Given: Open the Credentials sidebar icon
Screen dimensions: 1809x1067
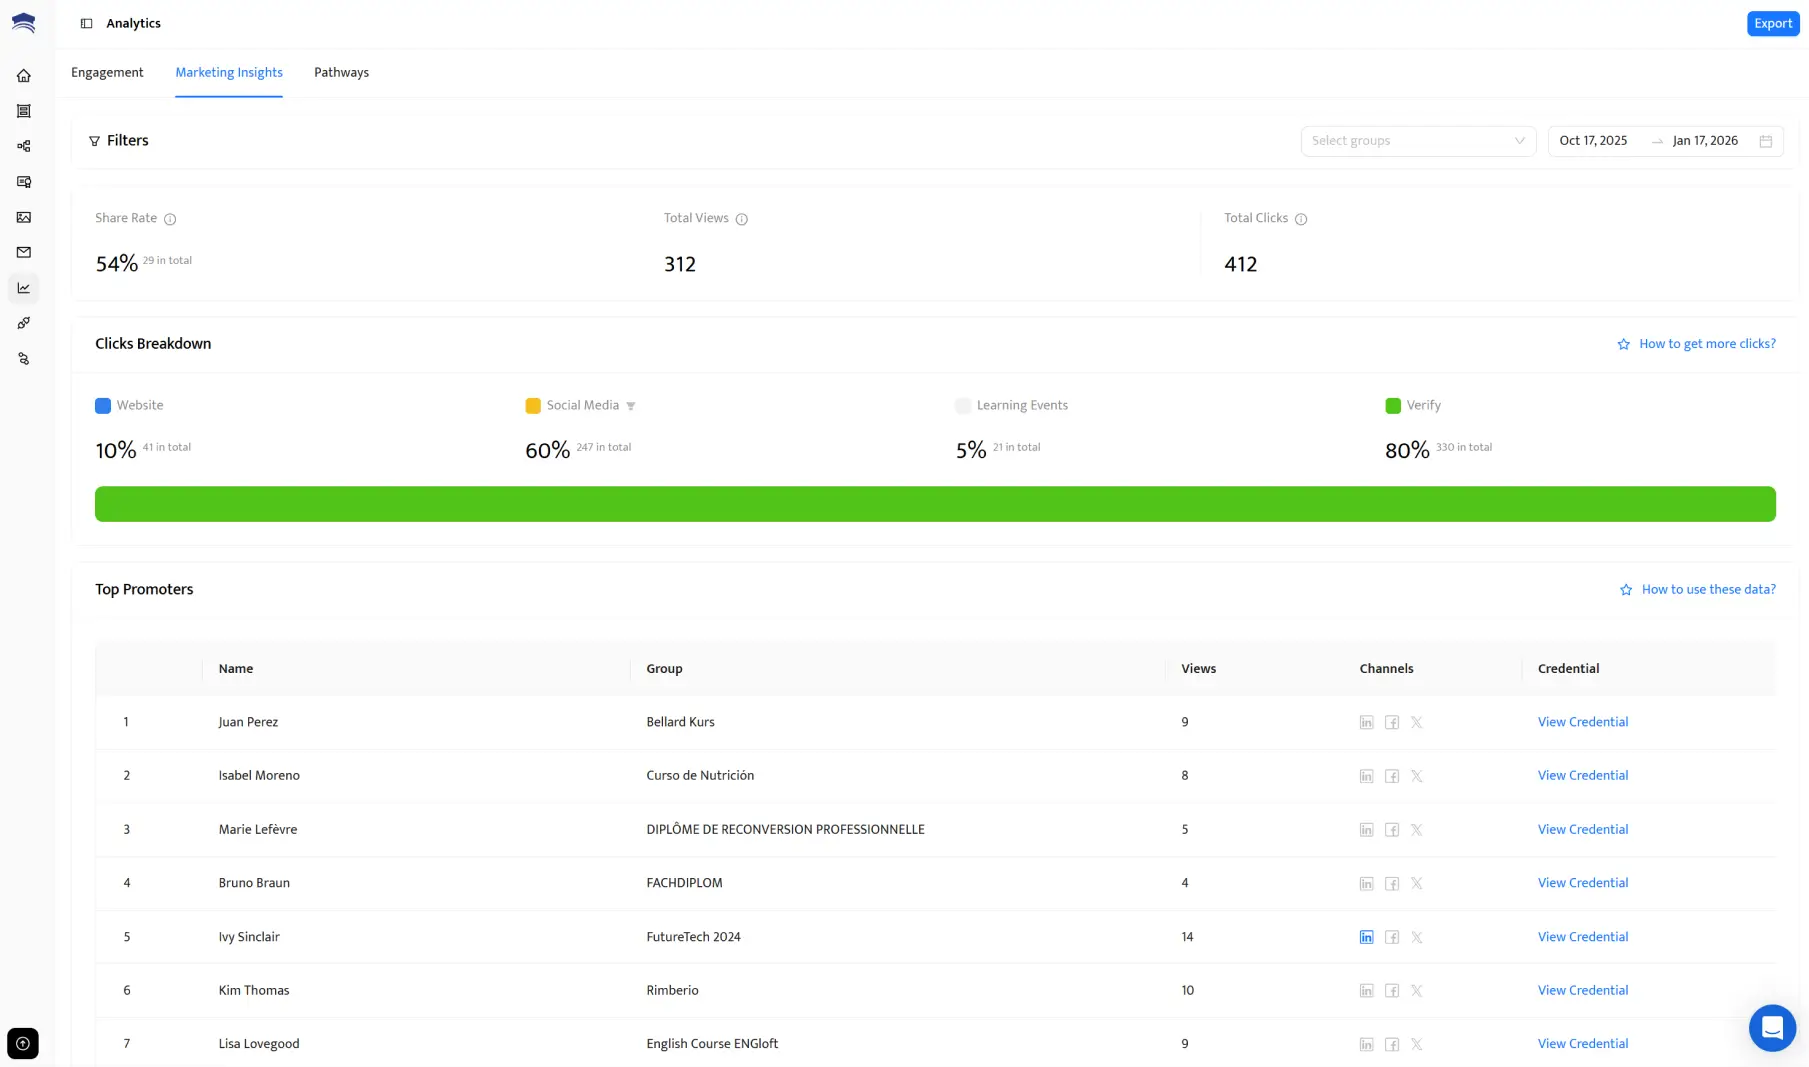Looking at the screenshot, I should pyautogui.click(x=23, y=181).
